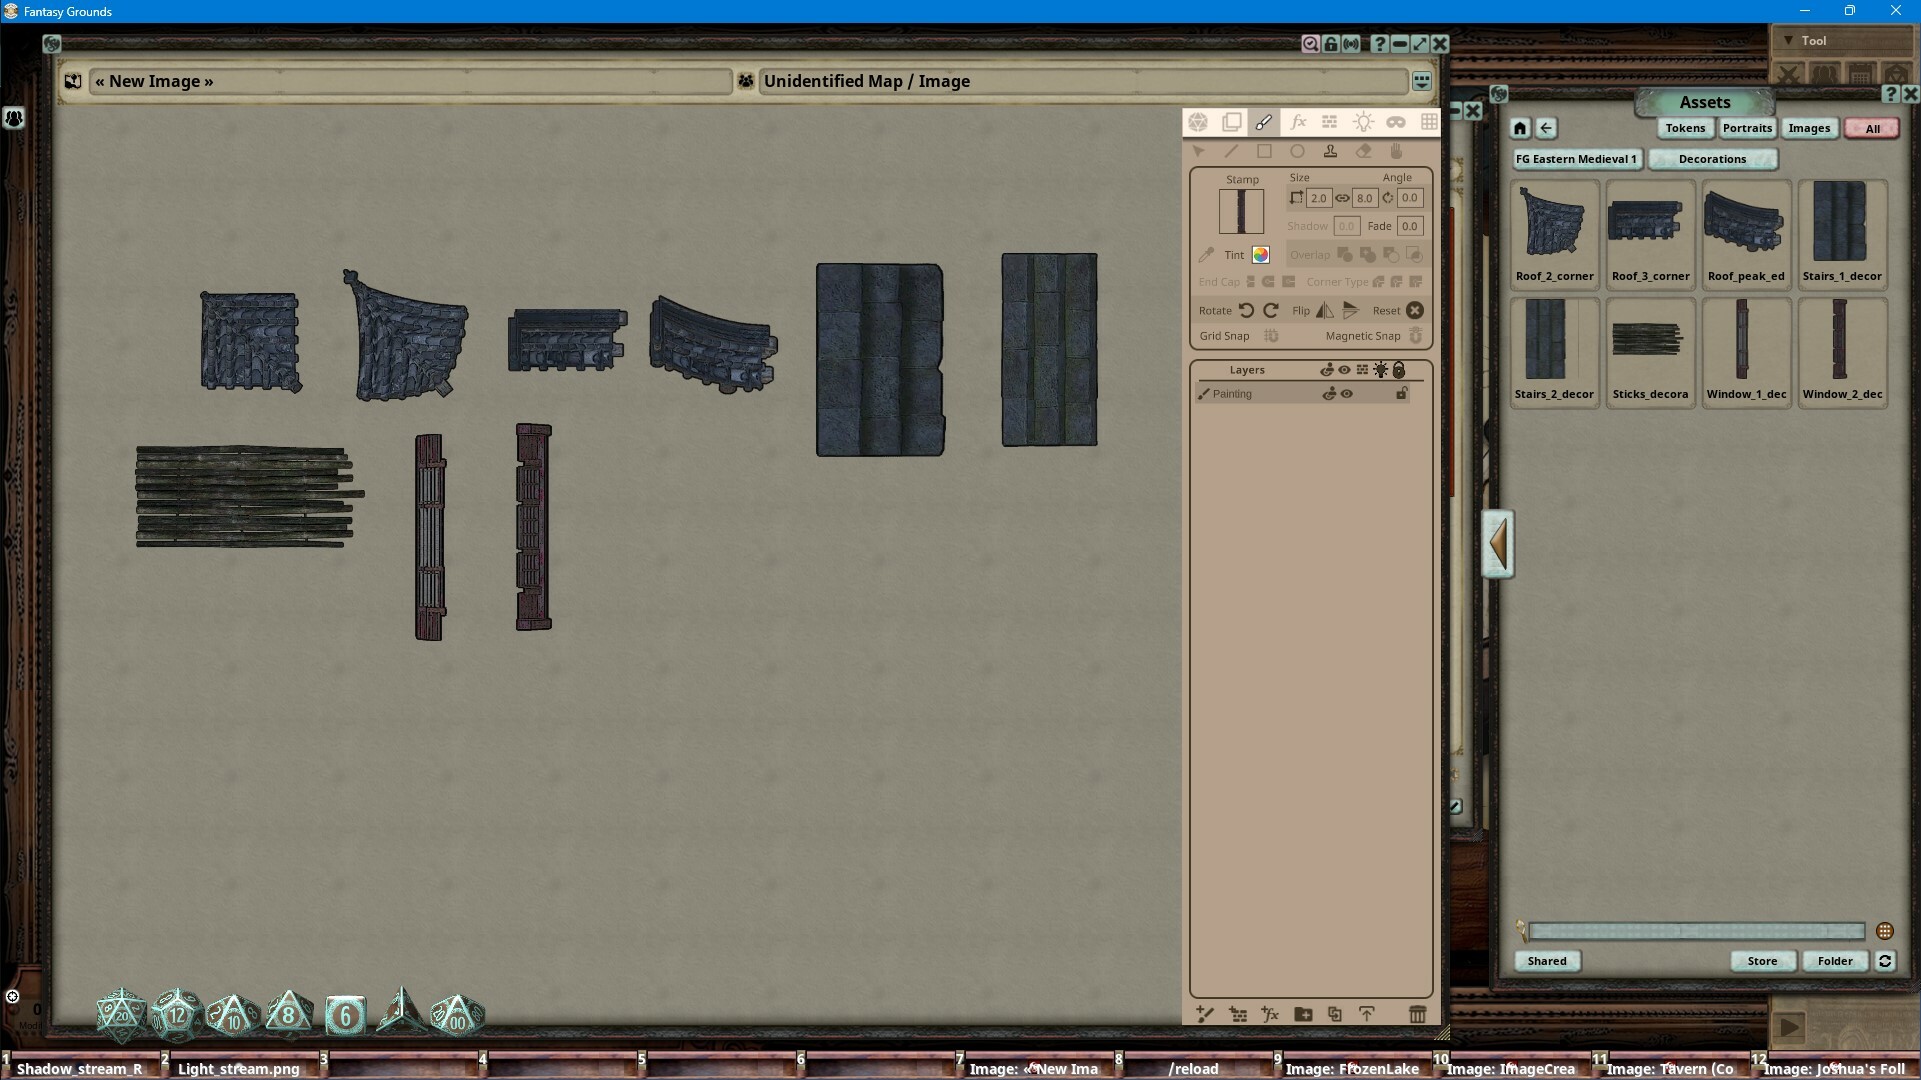Expand the Tool panel header chevron
1921x1080 pixels.
[1787, 39]
